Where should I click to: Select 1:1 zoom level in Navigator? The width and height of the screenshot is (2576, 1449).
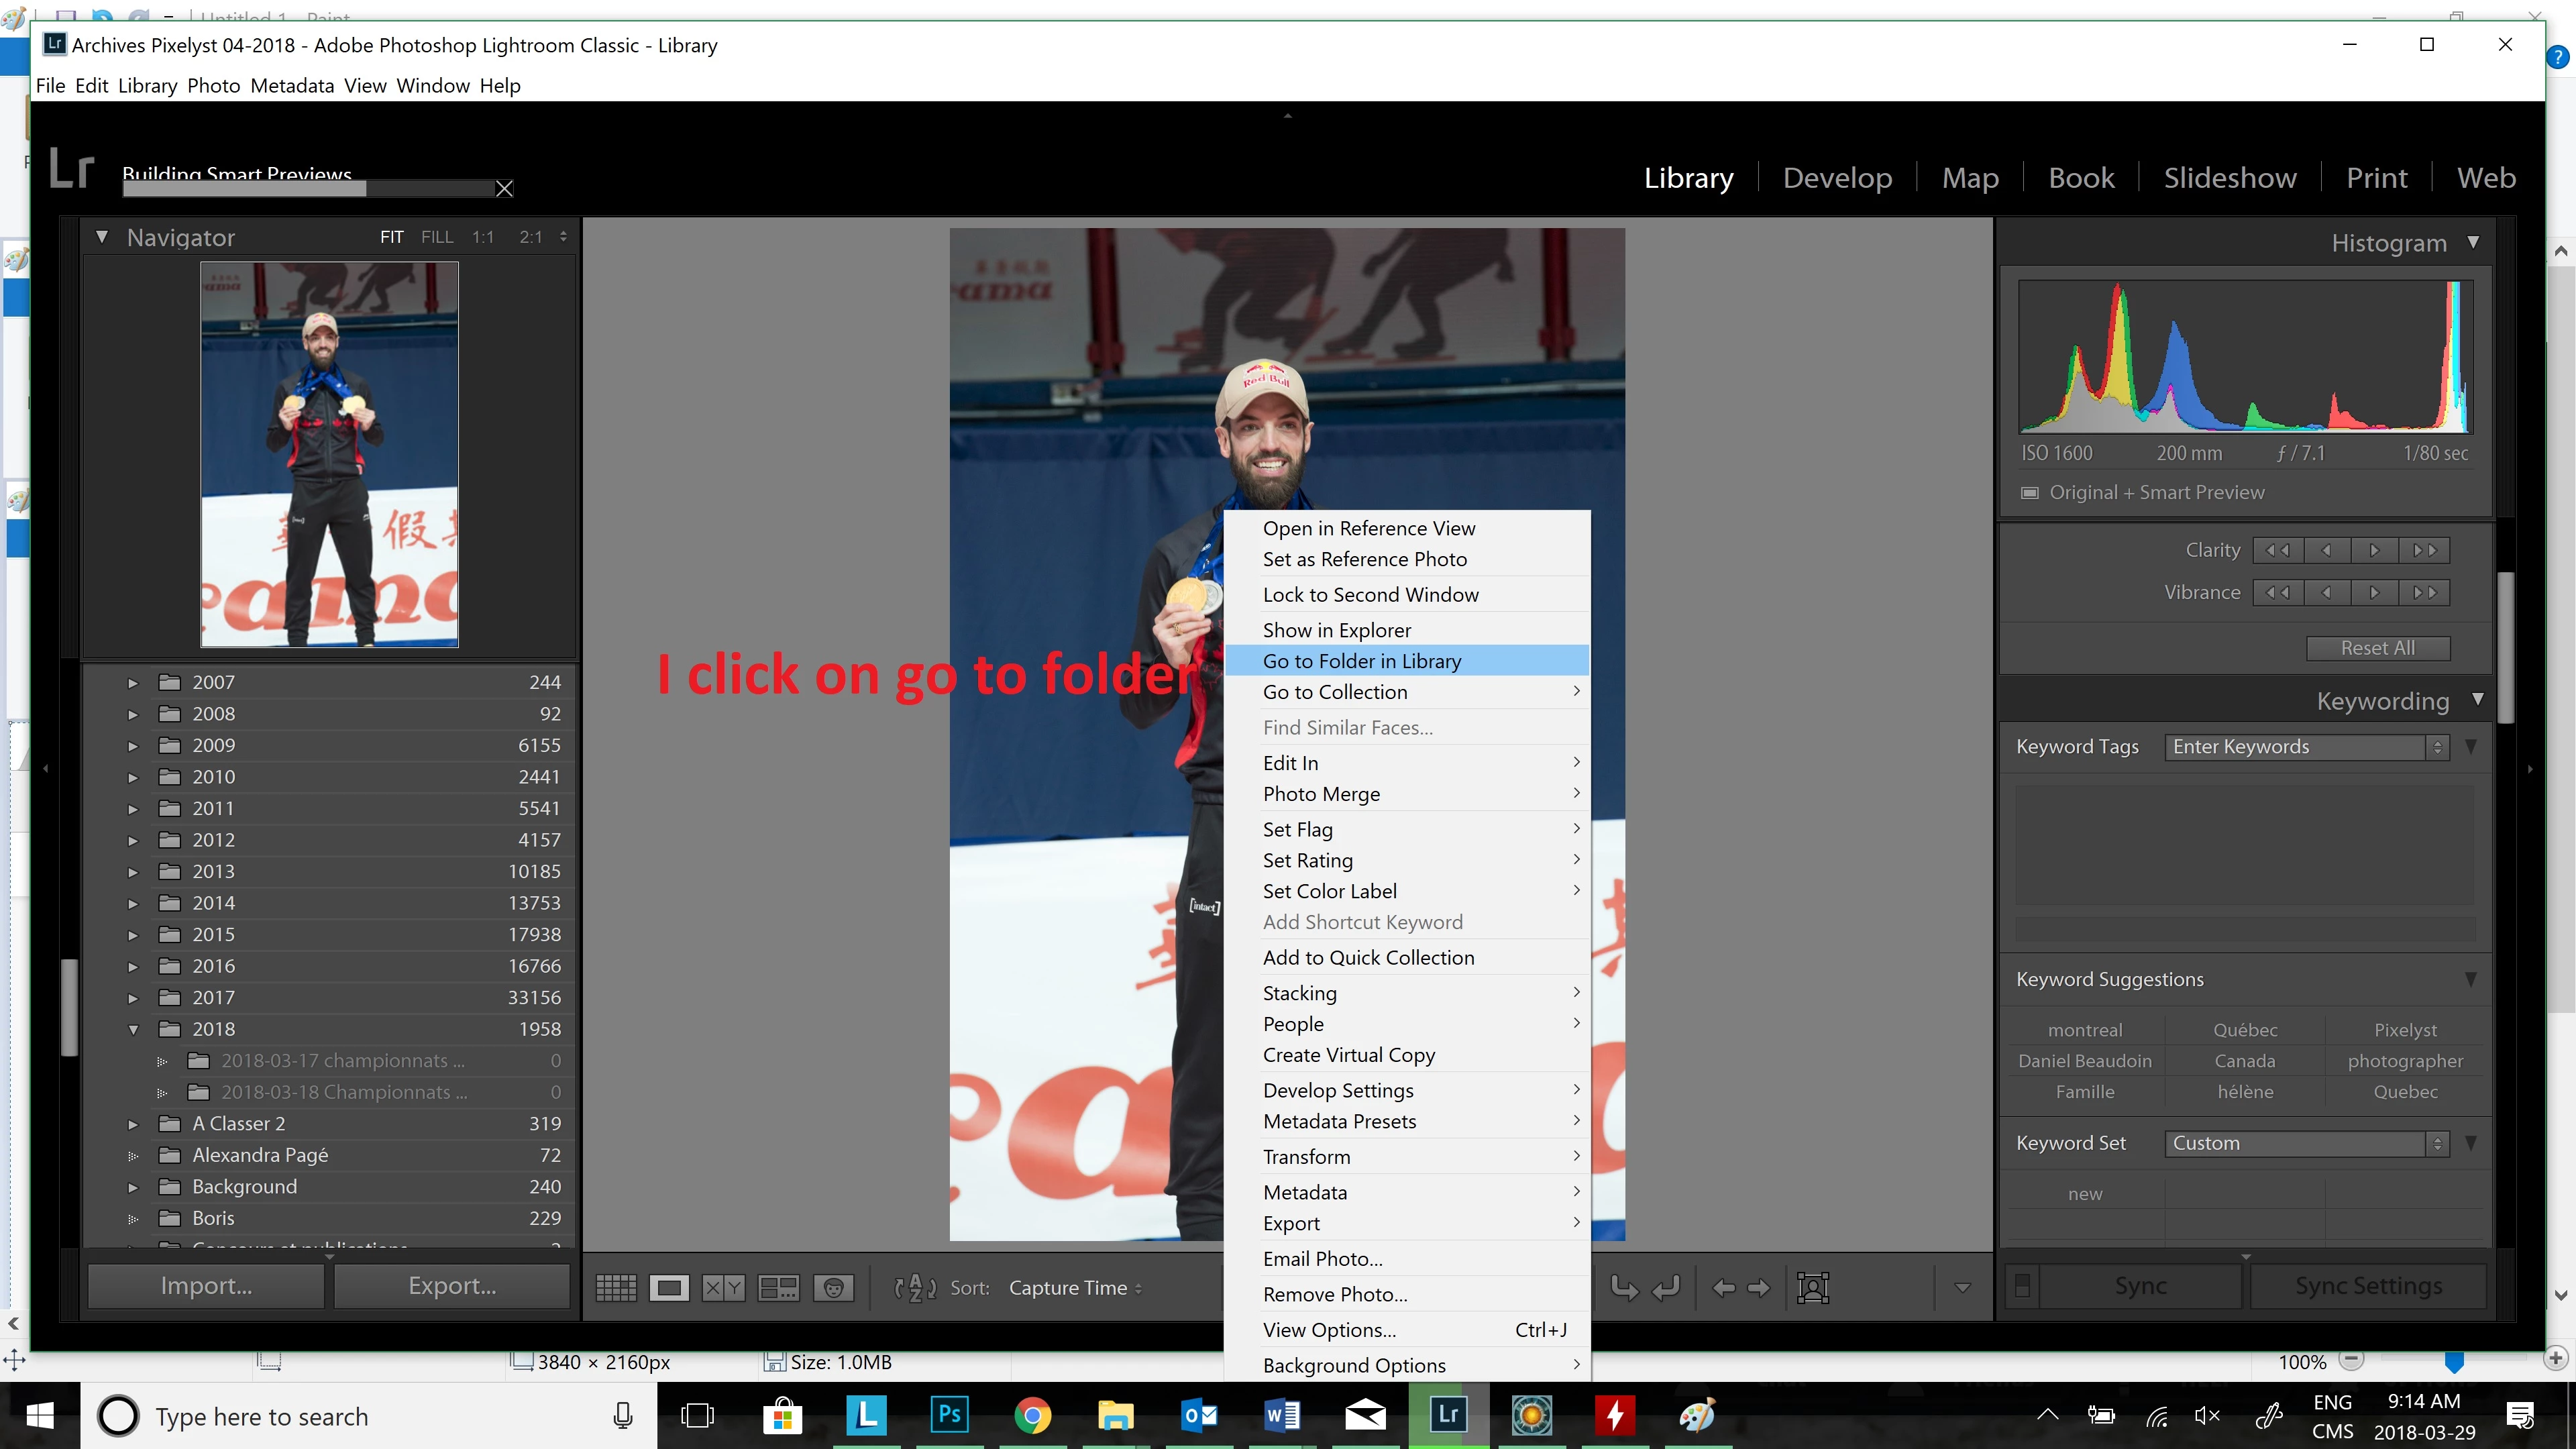click(483, 237)
